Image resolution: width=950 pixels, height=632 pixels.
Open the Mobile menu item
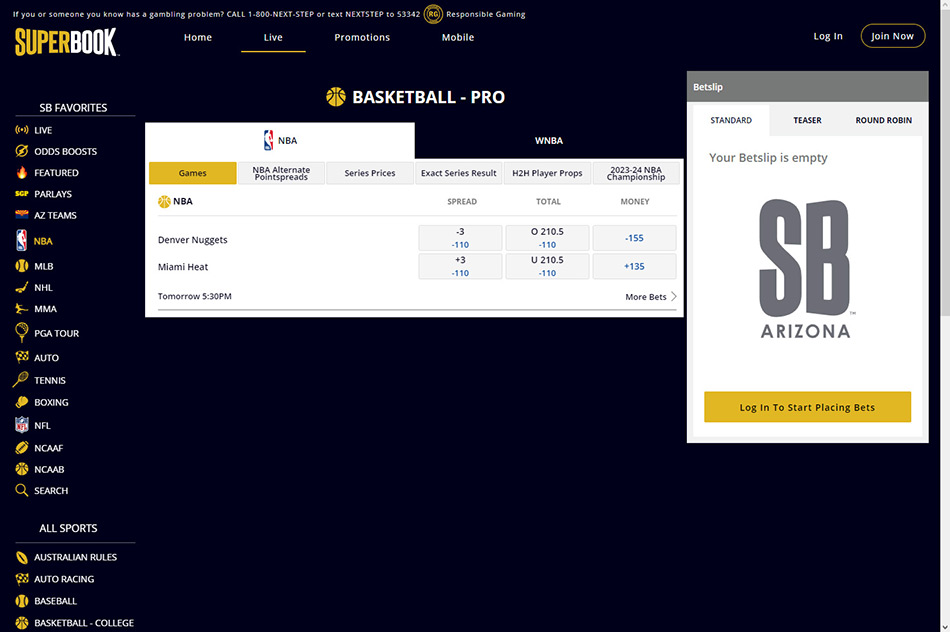click(x=458, y=37)
